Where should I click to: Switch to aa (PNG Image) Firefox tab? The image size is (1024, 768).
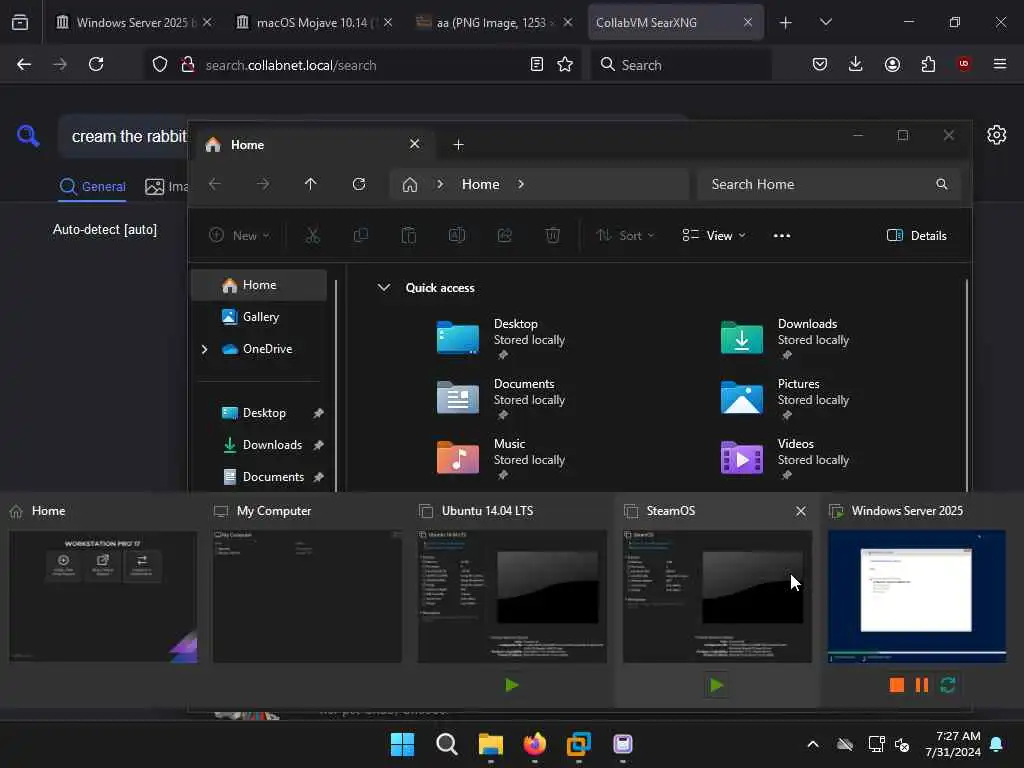pyautogui.click(x=495, y=22)
